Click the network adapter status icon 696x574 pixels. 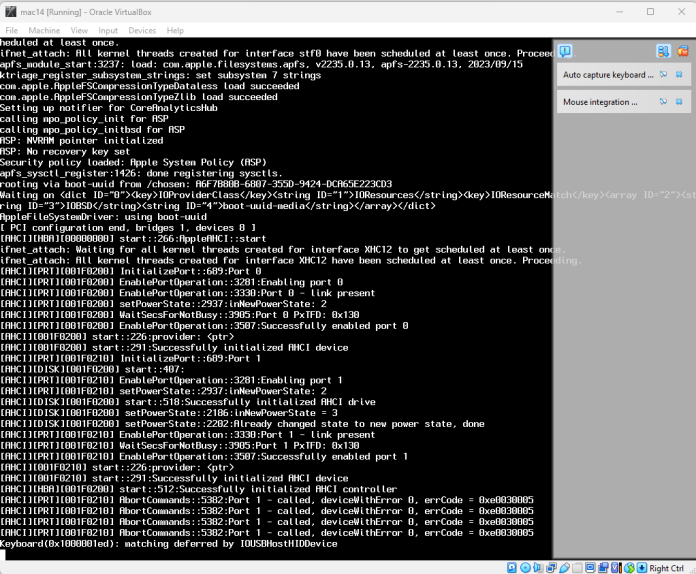click(549, 567)
